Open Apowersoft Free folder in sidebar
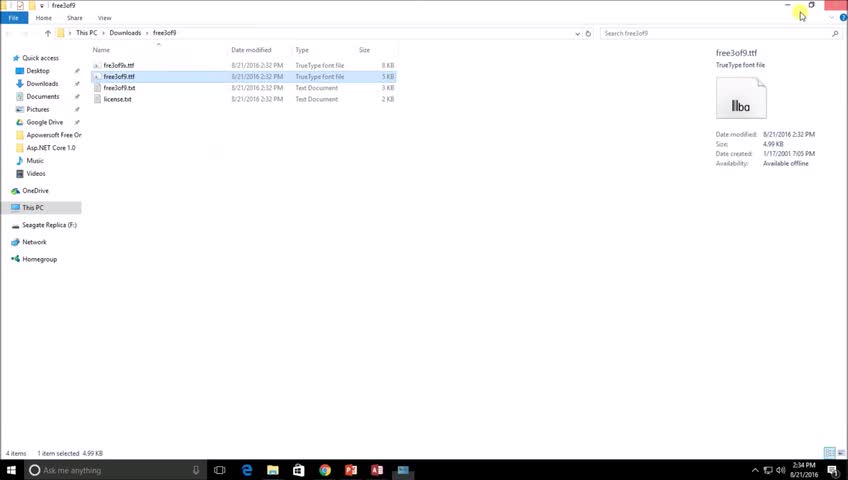 [54, 135]
